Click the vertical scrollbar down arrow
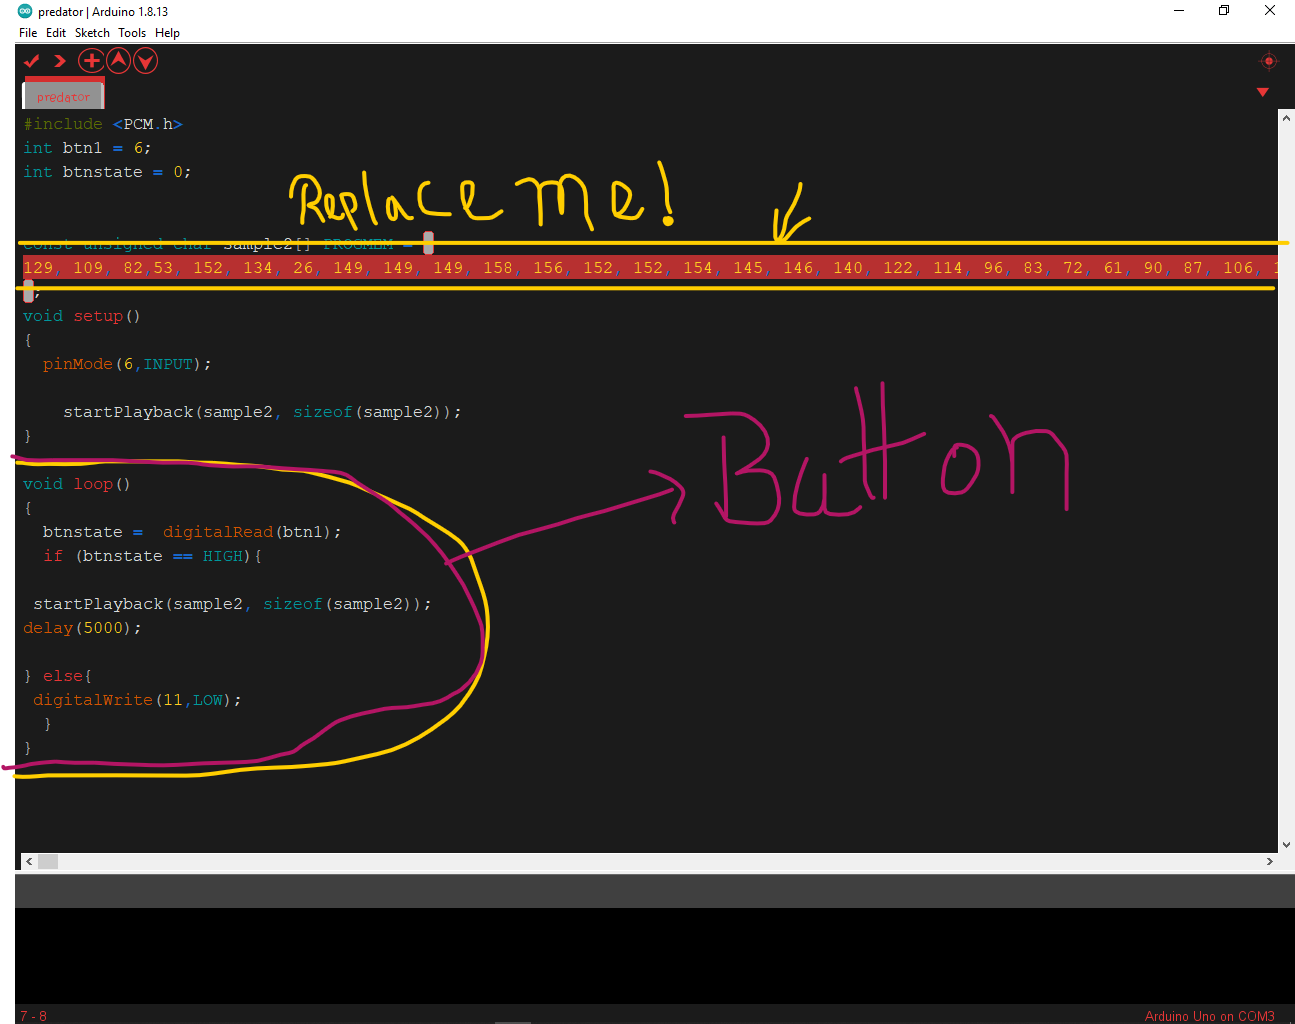 (1286, 844)
